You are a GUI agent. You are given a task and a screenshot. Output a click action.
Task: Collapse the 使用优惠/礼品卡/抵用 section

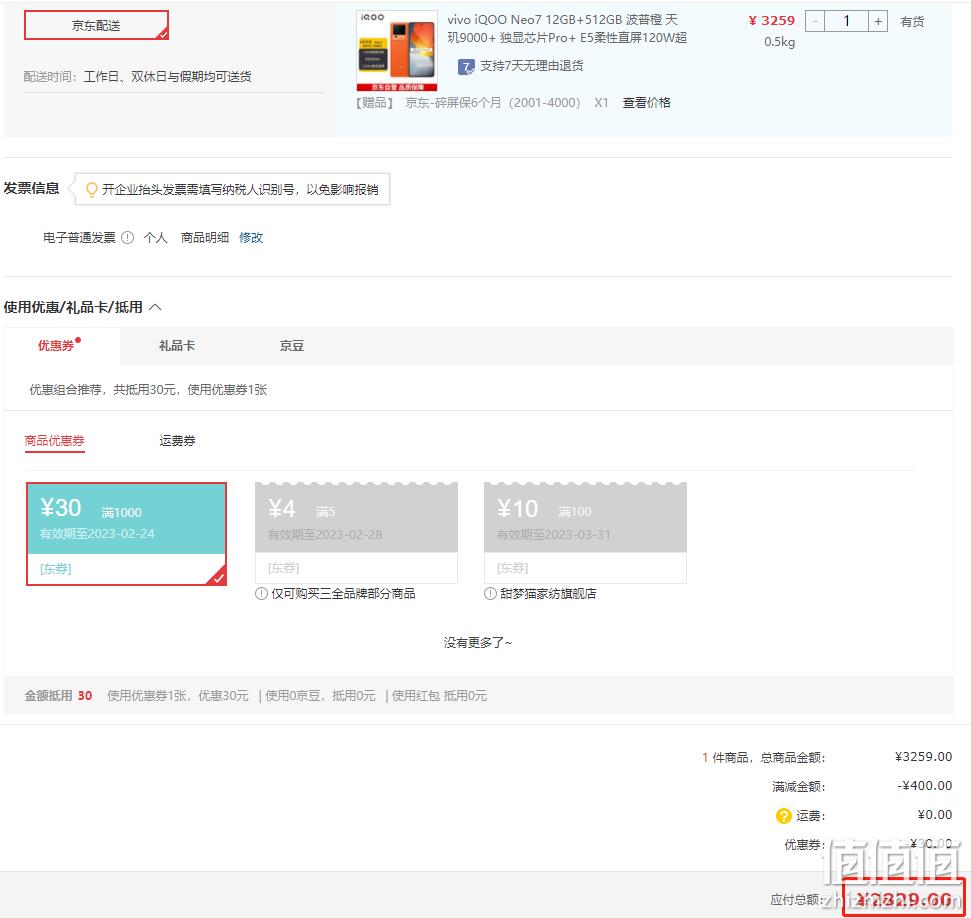(x=155, y=307)
